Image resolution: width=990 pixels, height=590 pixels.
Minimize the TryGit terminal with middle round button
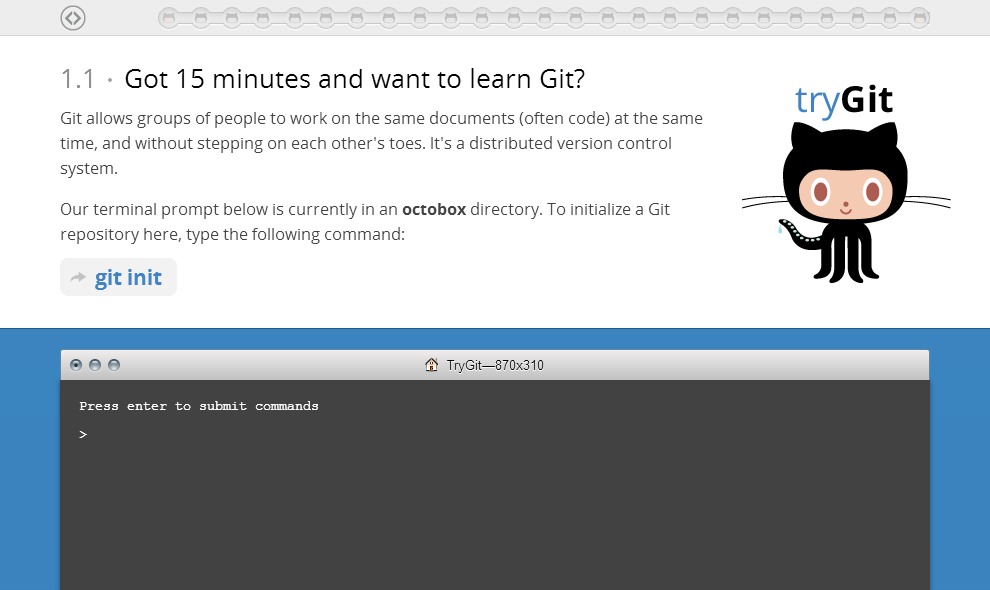click(x=95, y=365)
